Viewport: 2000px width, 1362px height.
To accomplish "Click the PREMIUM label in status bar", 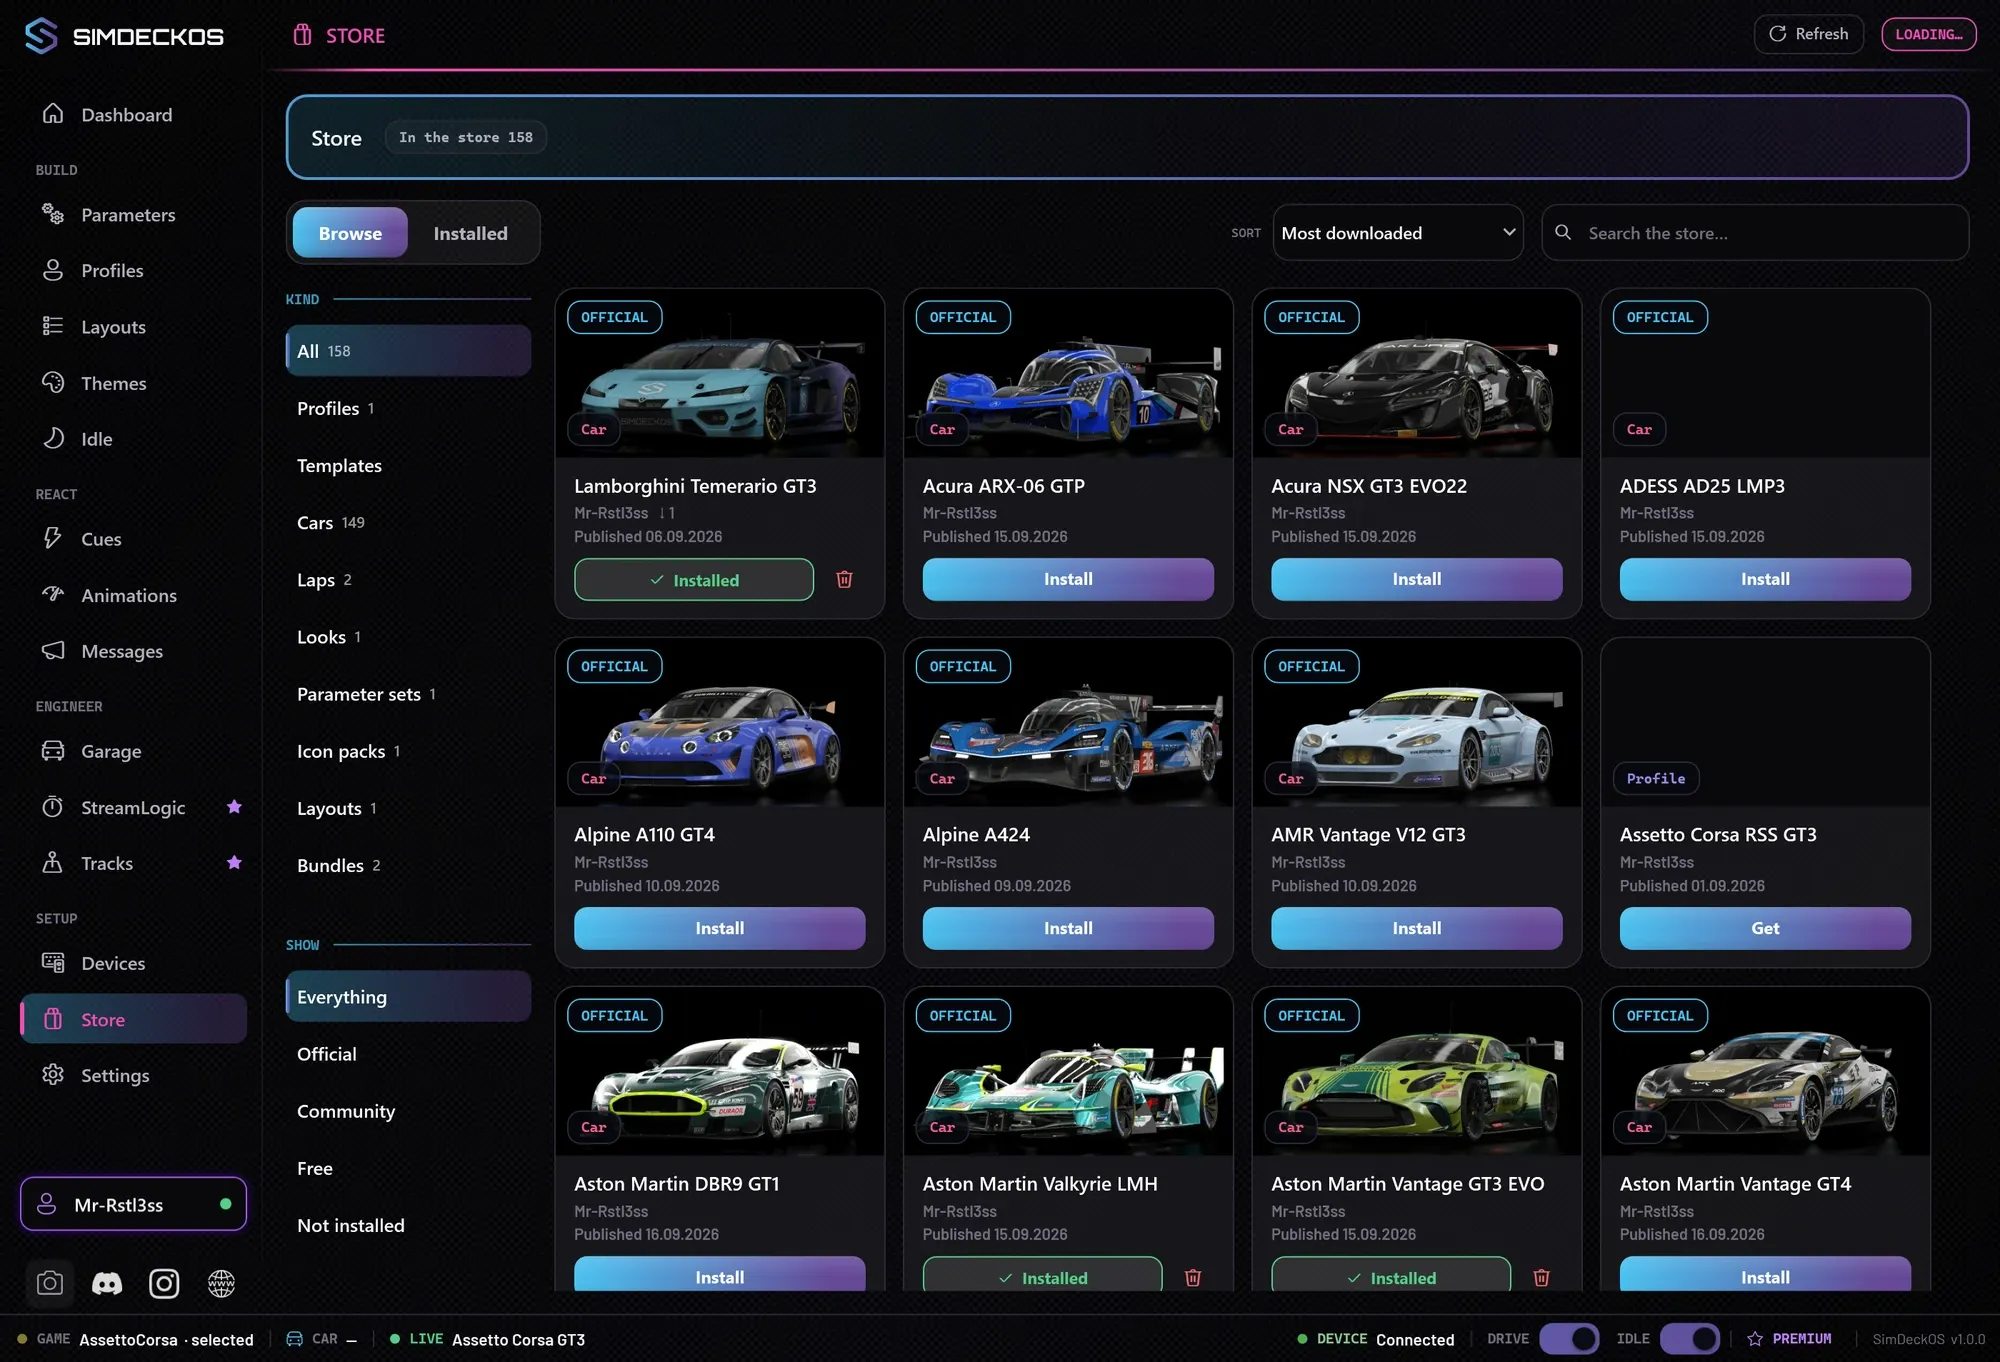I will (x=1802, y=1339).
